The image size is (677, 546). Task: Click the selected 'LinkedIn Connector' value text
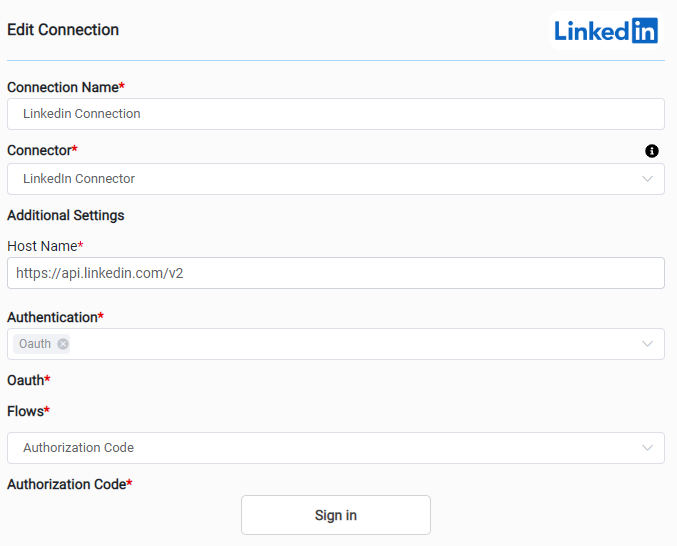pyautogui.click(x=79, y=179)
